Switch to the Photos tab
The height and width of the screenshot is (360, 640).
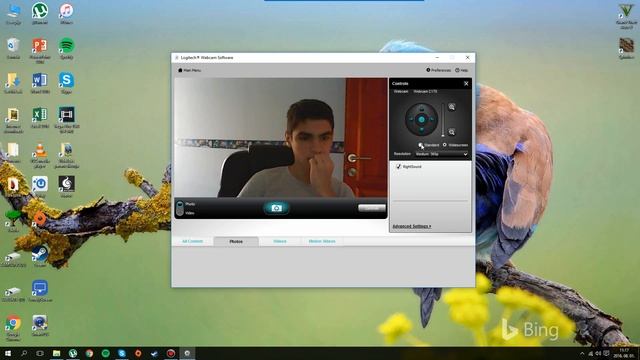[x=236, y=242]
